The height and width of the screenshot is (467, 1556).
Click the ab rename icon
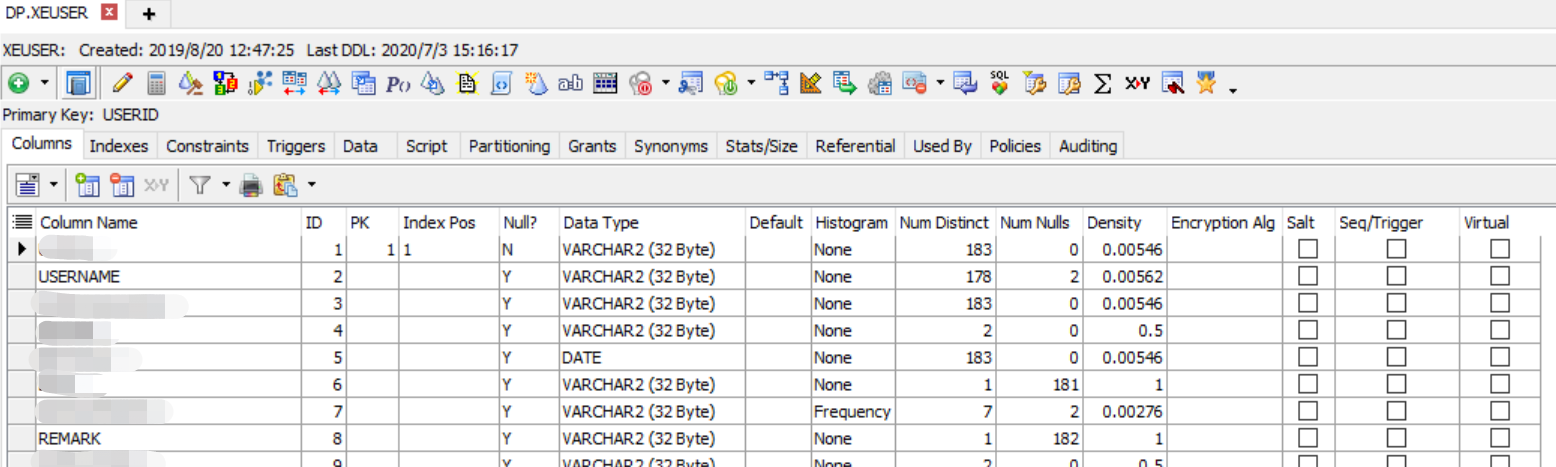tap(569, 84)
